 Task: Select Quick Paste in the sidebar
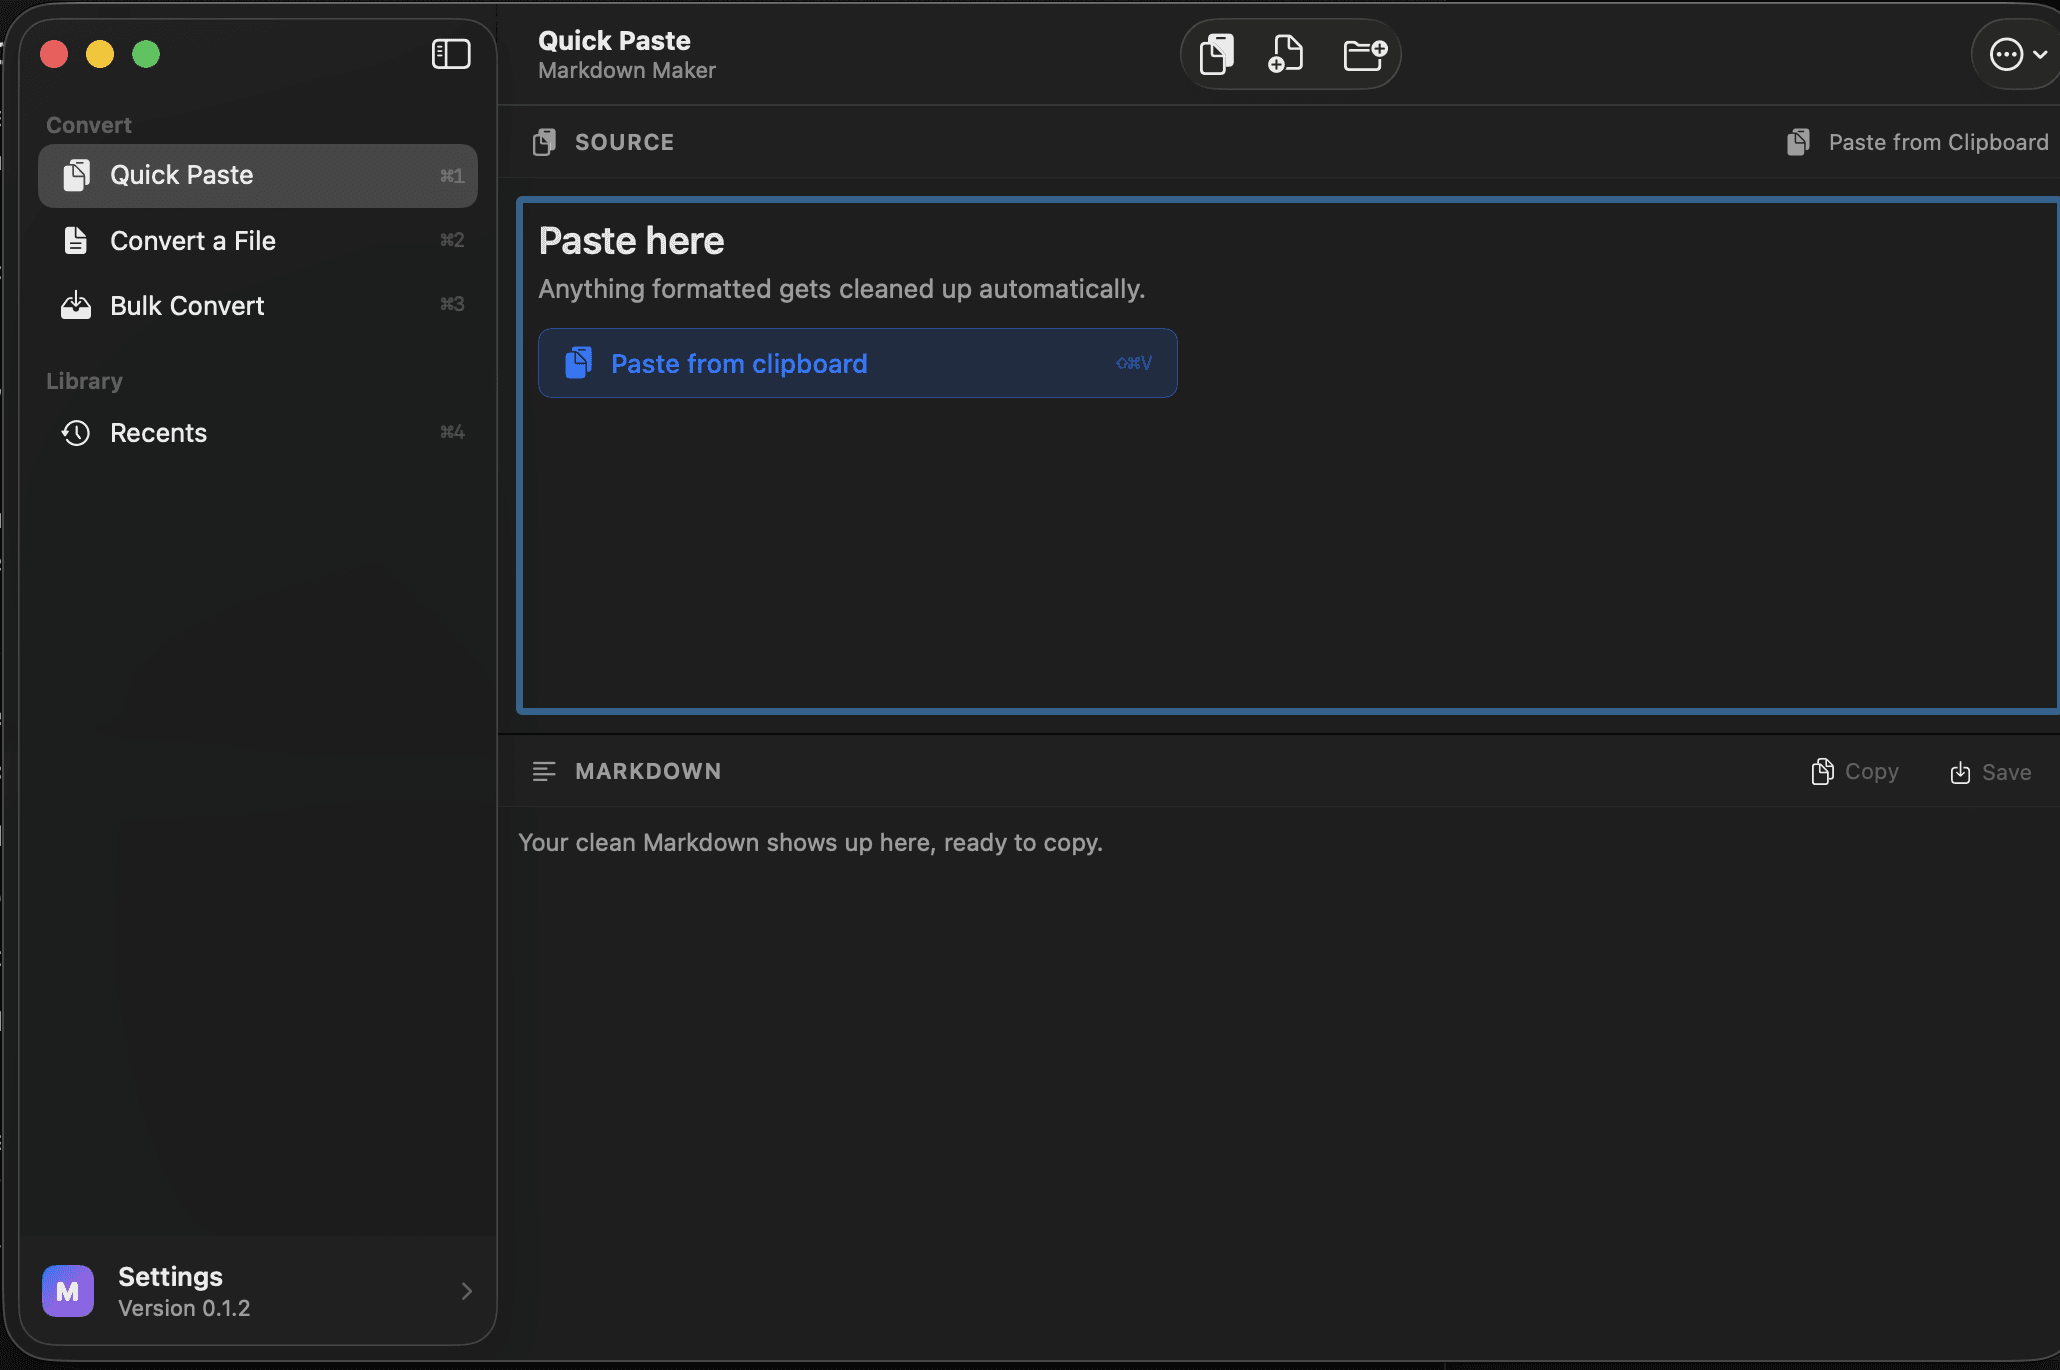coord(258,176)
